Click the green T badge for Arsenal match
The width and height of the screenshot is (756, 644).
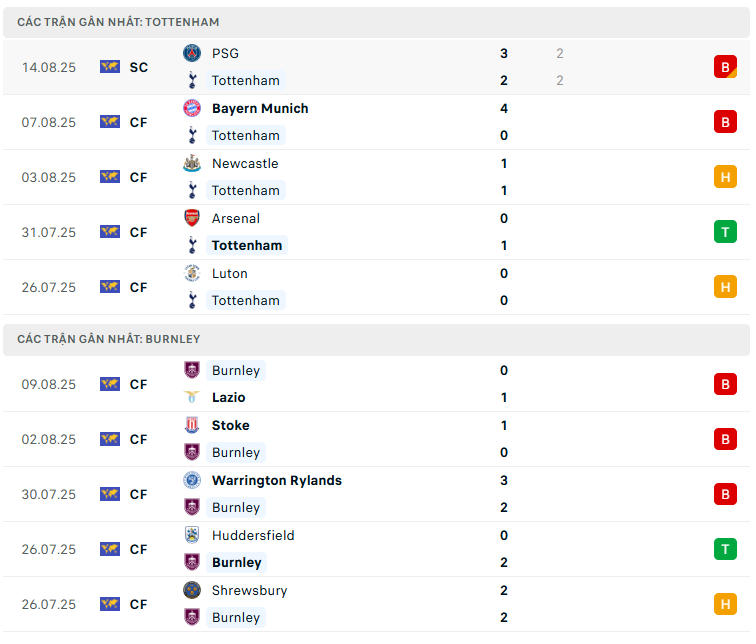(725, 232)
